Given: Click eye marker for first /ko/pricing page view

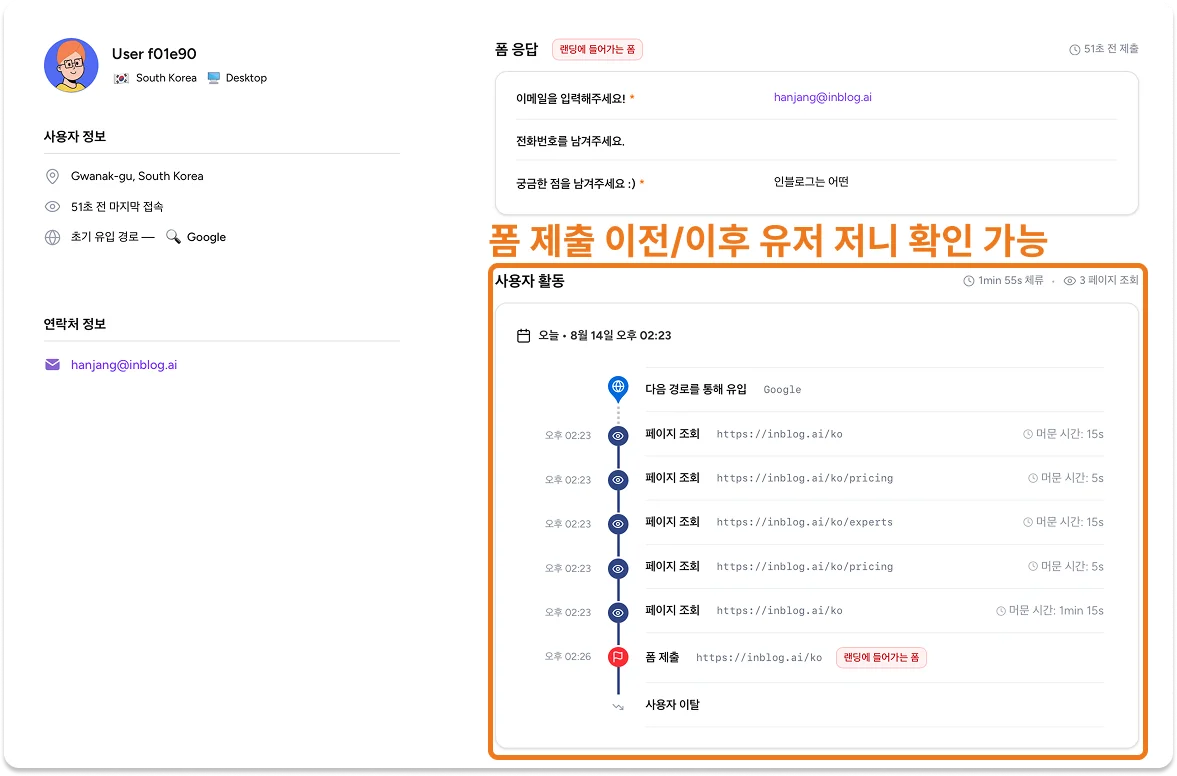Looking at the screenshot, I should tap(618, 480).
